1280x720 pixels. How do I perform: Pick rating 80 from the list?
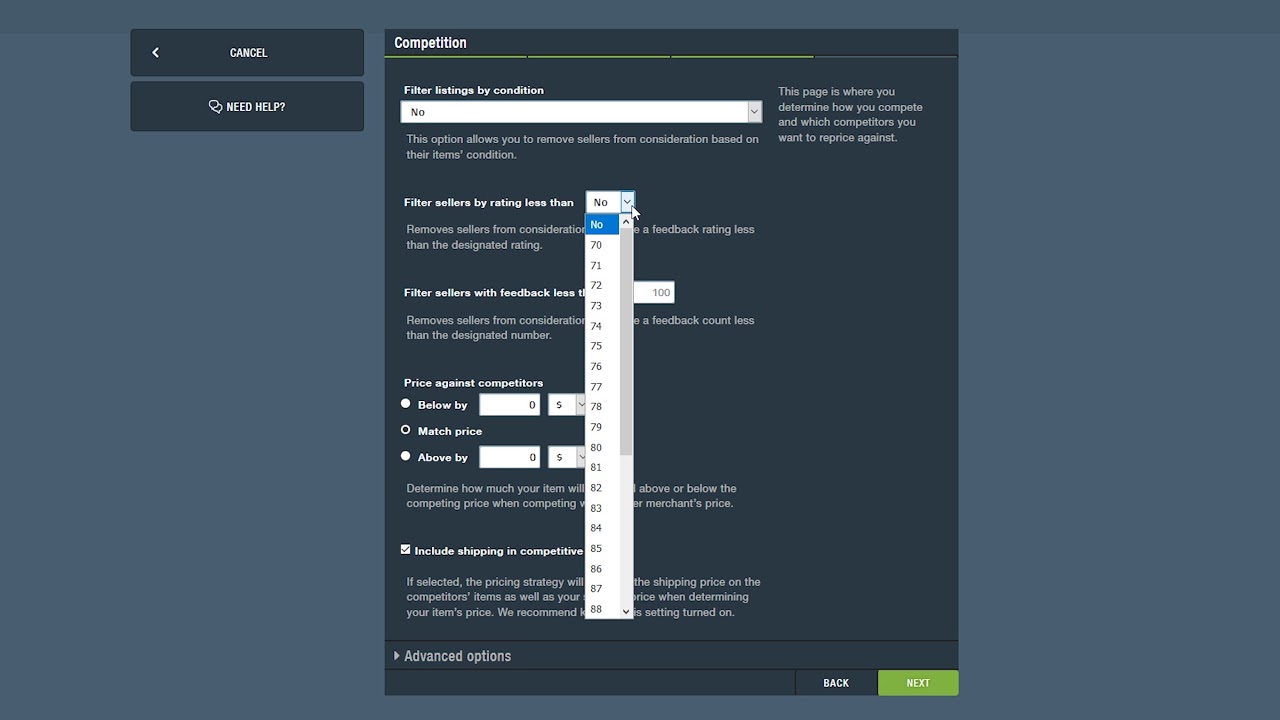[603, 447]
